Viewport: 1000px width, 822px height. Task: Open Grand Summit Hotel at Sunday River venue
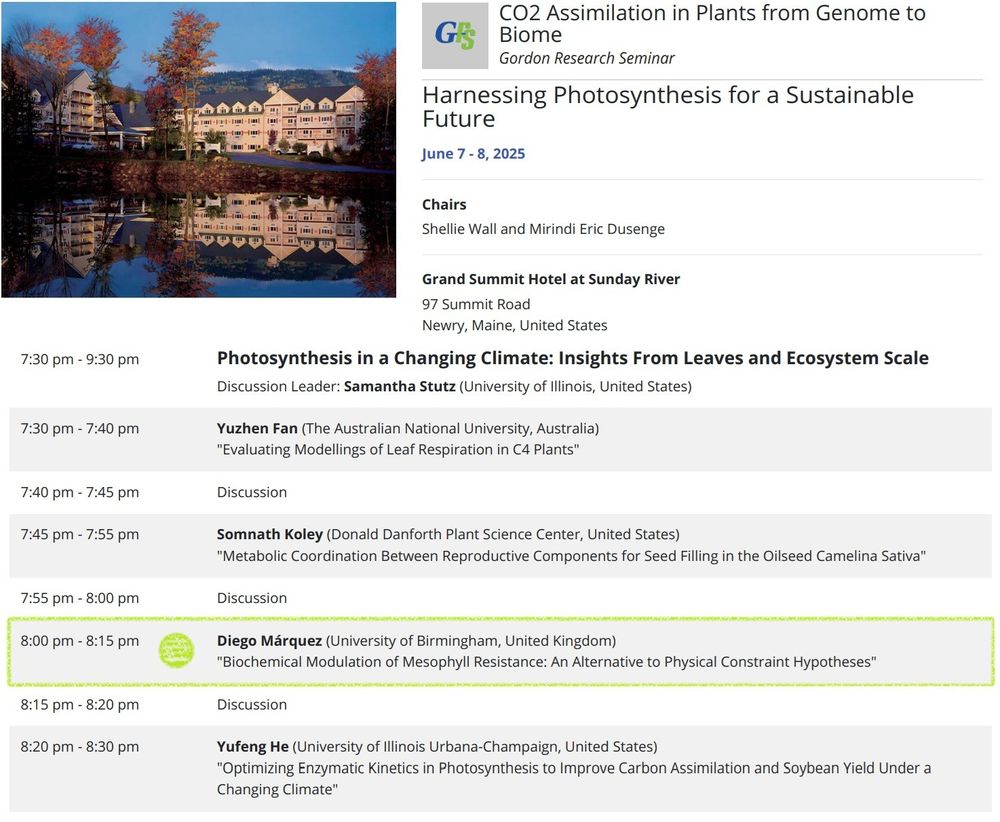(x=550, y=279)
